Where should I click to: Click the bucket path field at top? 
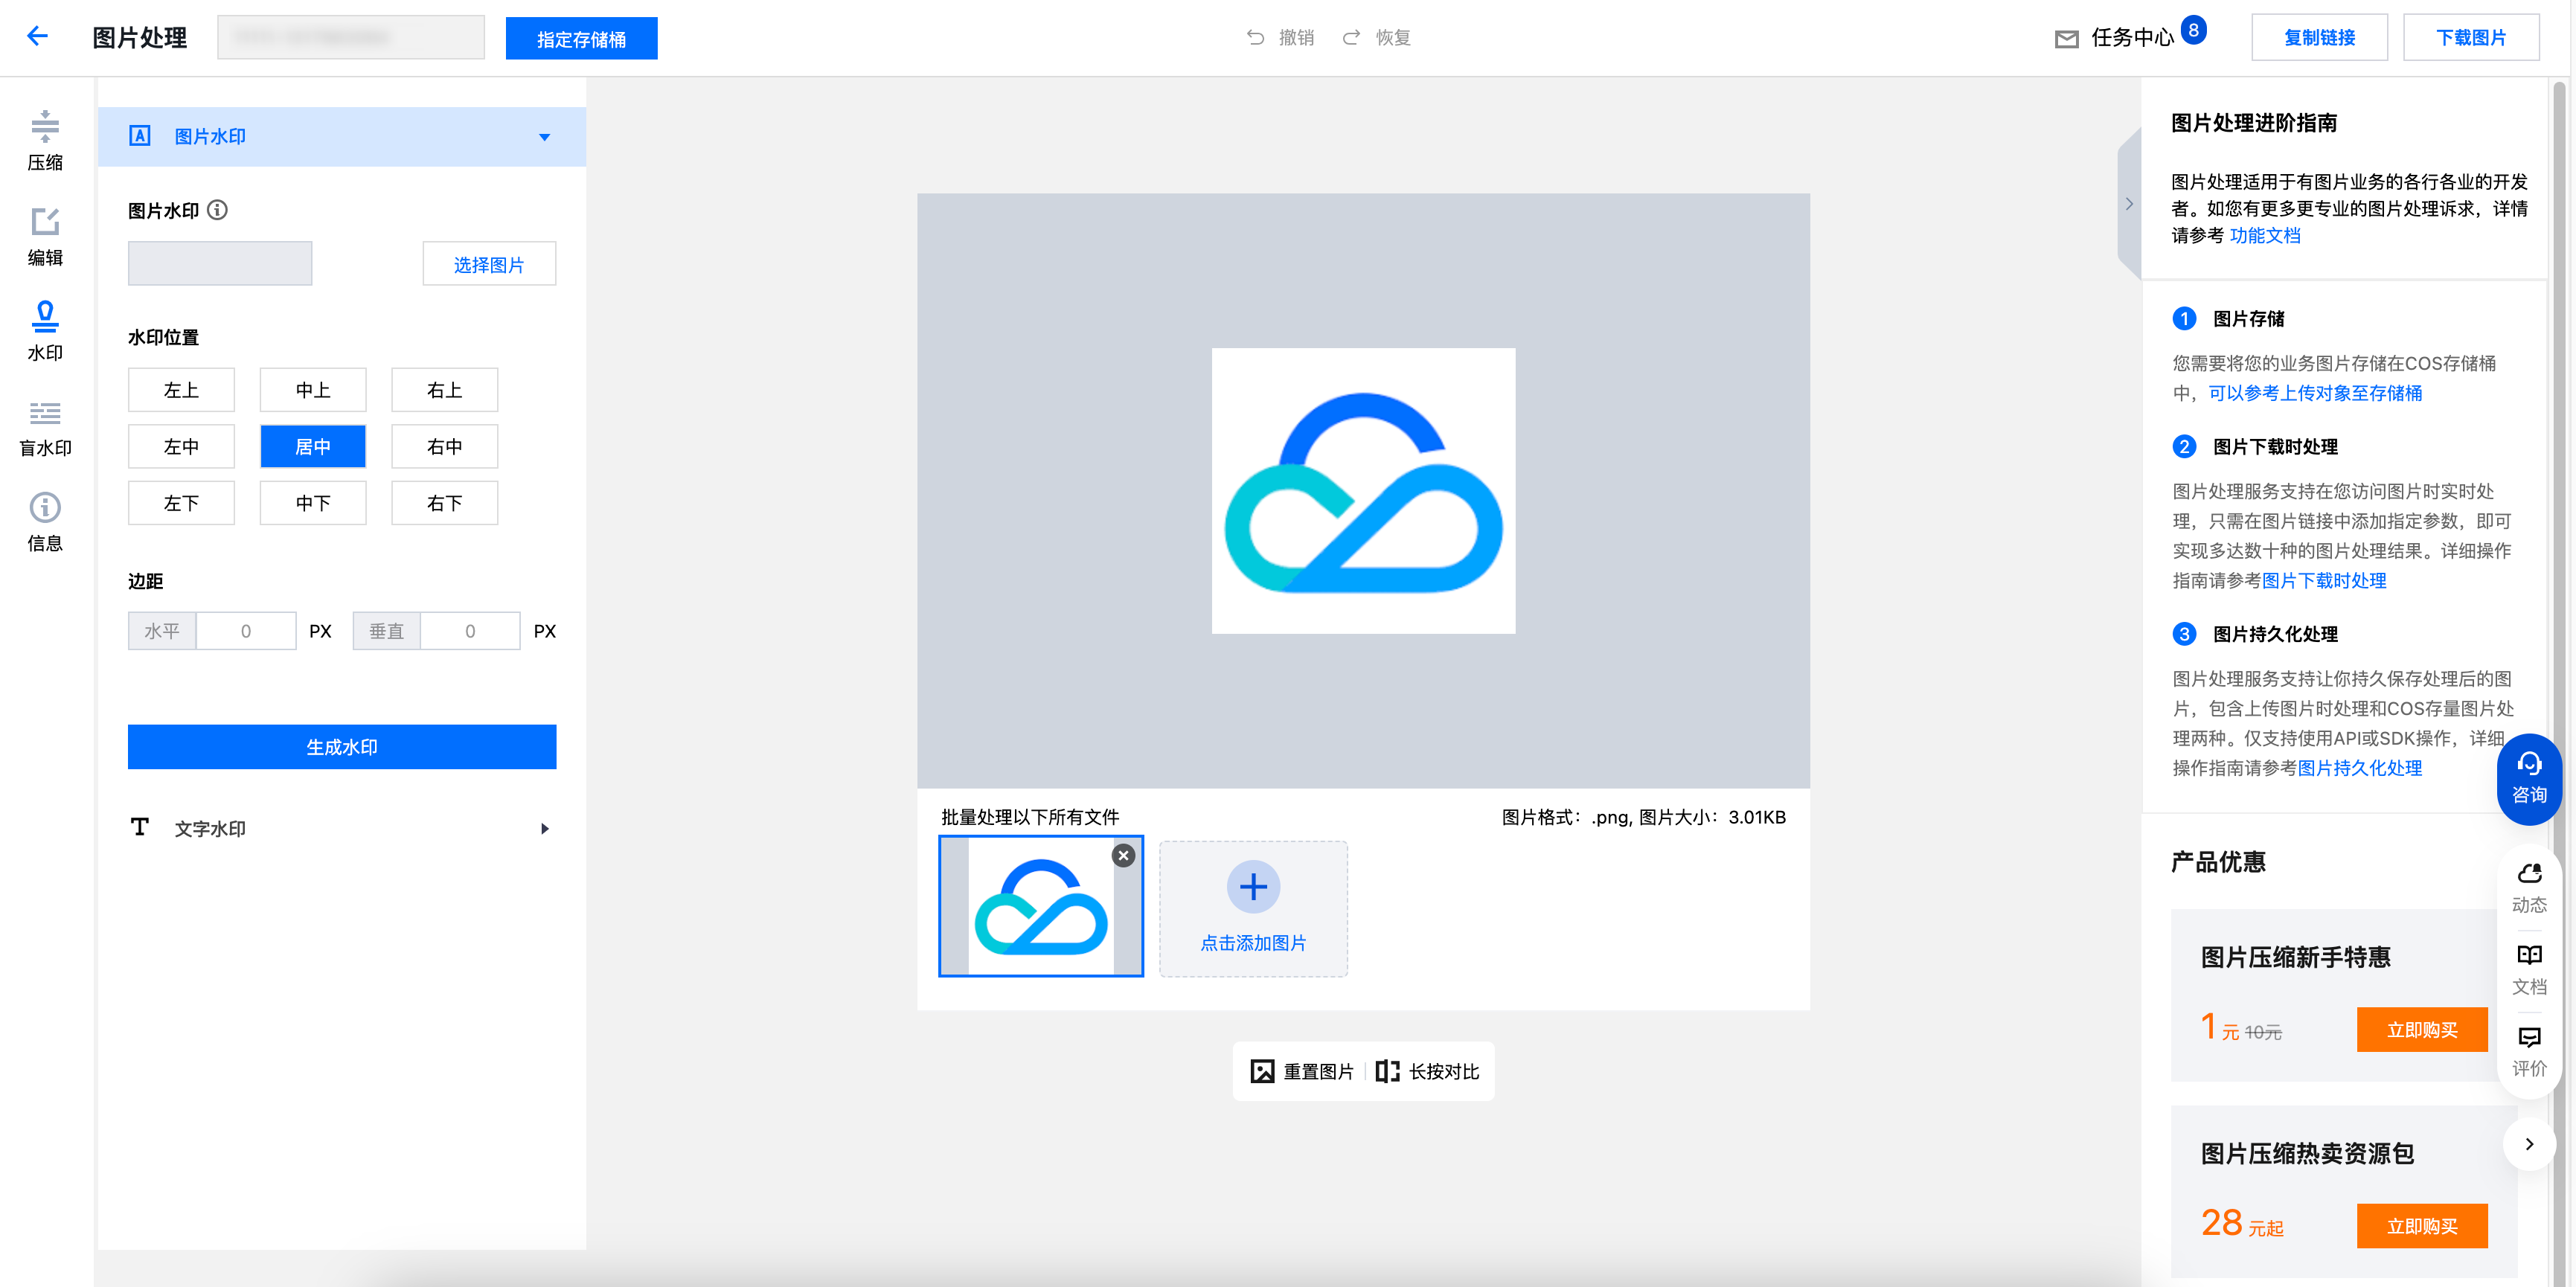(x=351, y=37)
